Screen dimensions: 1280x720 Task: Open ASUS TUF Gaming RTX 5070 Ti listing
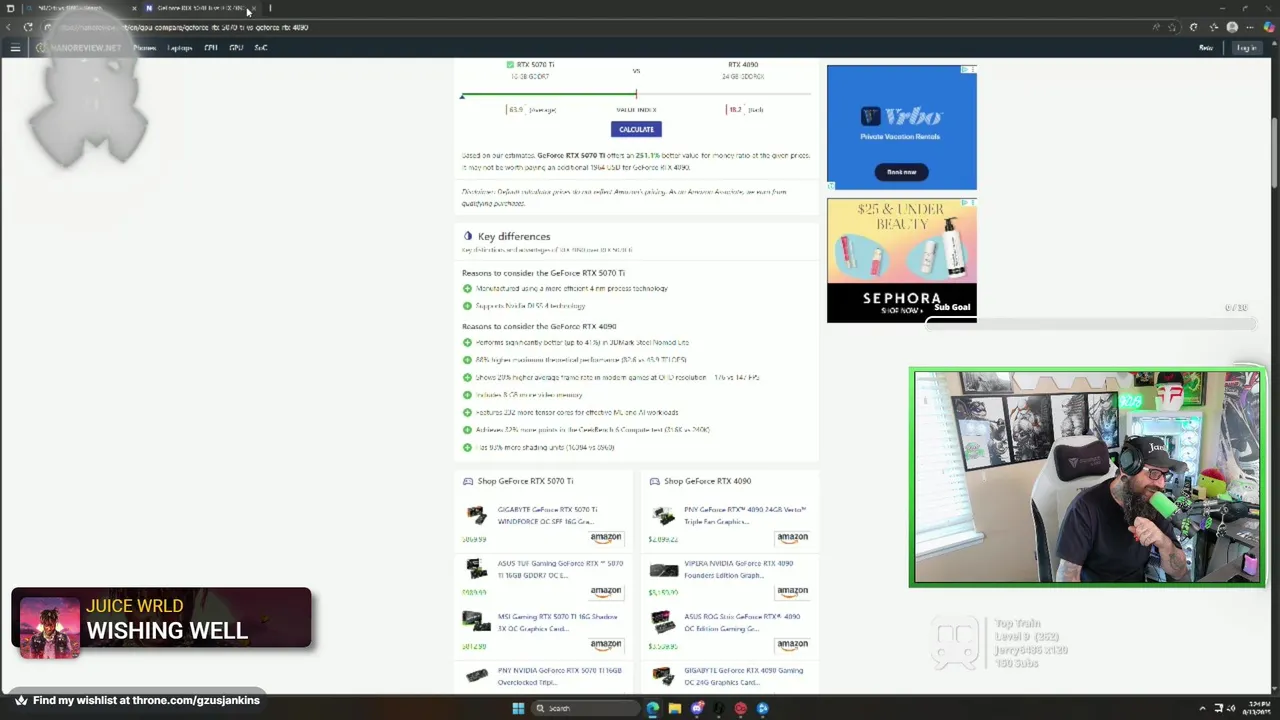[560, 569]
